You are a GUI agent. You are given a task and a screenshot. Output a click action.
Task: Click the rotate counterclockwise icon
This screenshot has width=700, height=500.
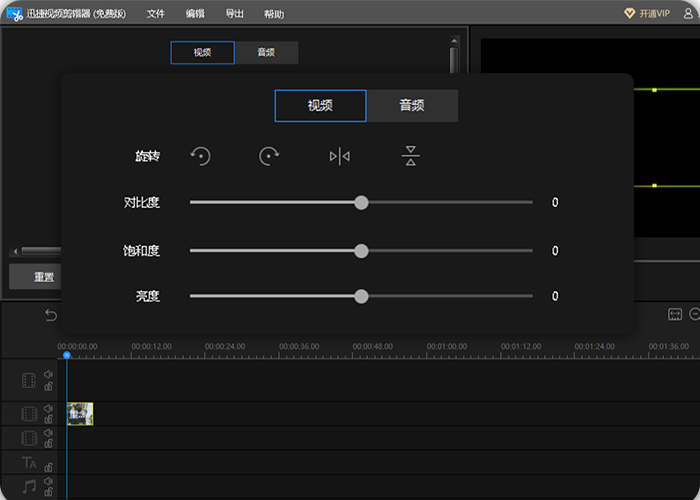[201, 156]
